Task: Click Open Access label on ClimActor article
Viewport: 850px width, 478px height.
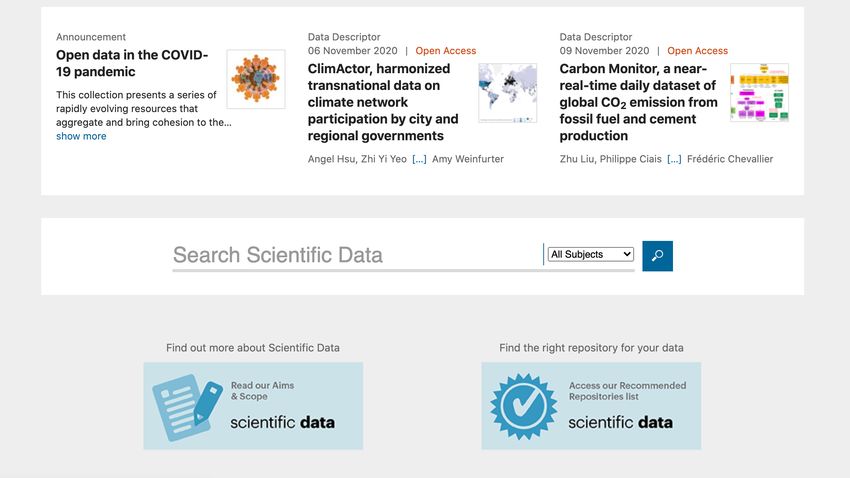Action: point(446,50)
